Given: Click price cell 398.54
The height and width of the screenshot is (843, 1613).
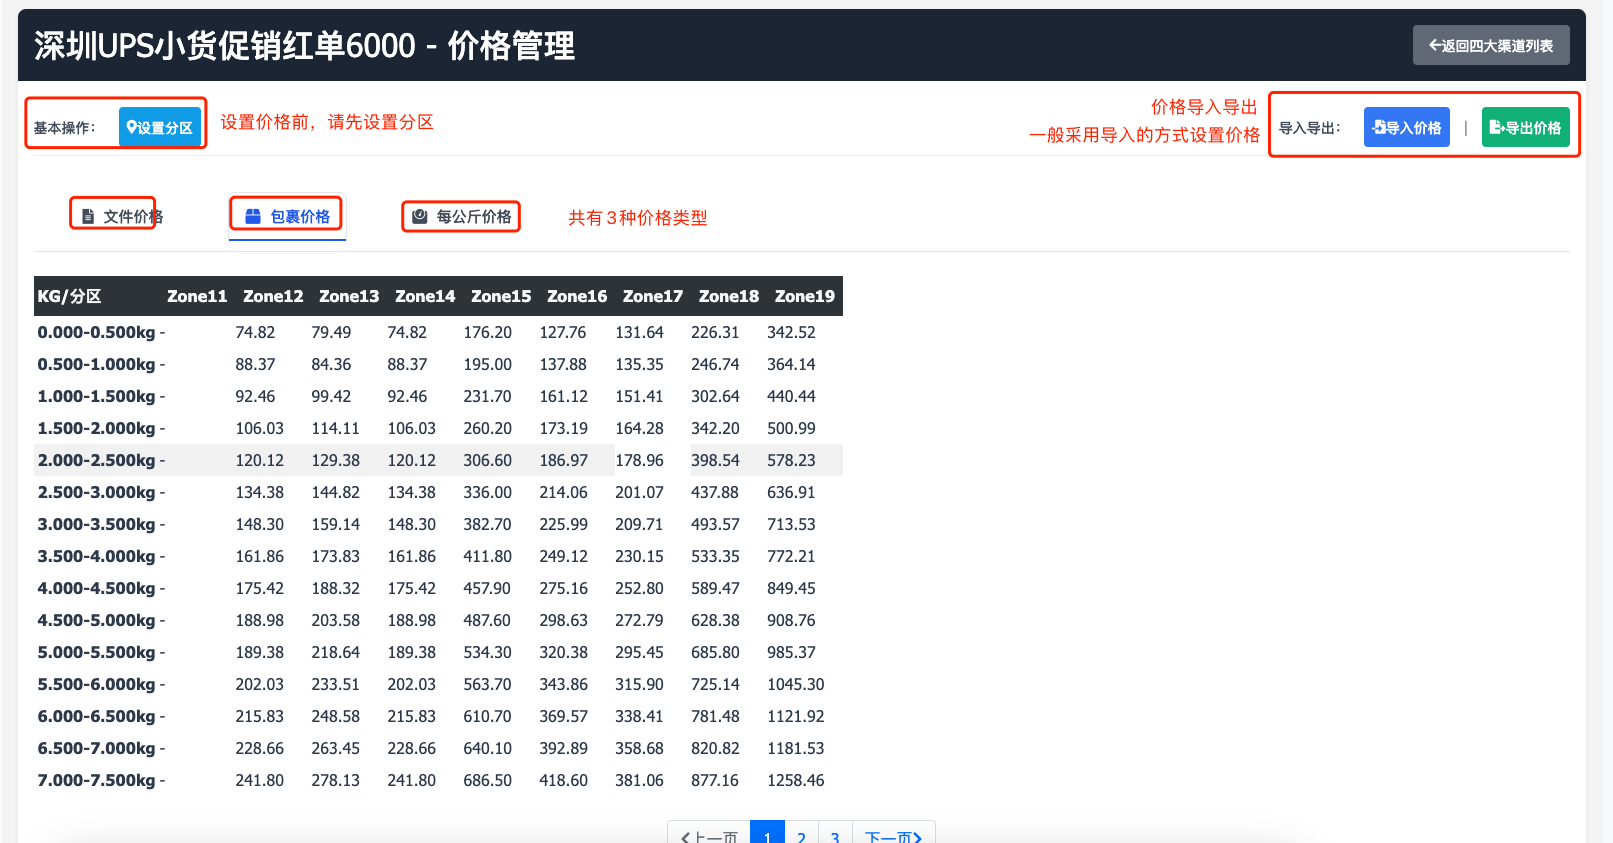Looking at the screenshot, I should click(x=715, y=460).
